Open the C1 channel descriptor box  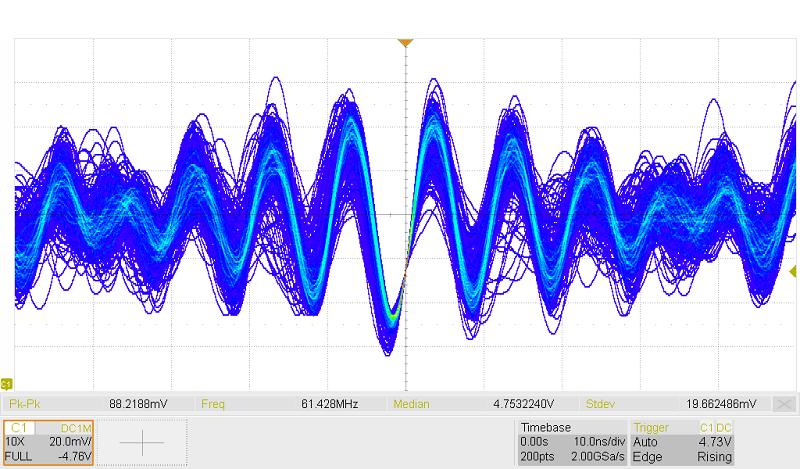(48, 442)
